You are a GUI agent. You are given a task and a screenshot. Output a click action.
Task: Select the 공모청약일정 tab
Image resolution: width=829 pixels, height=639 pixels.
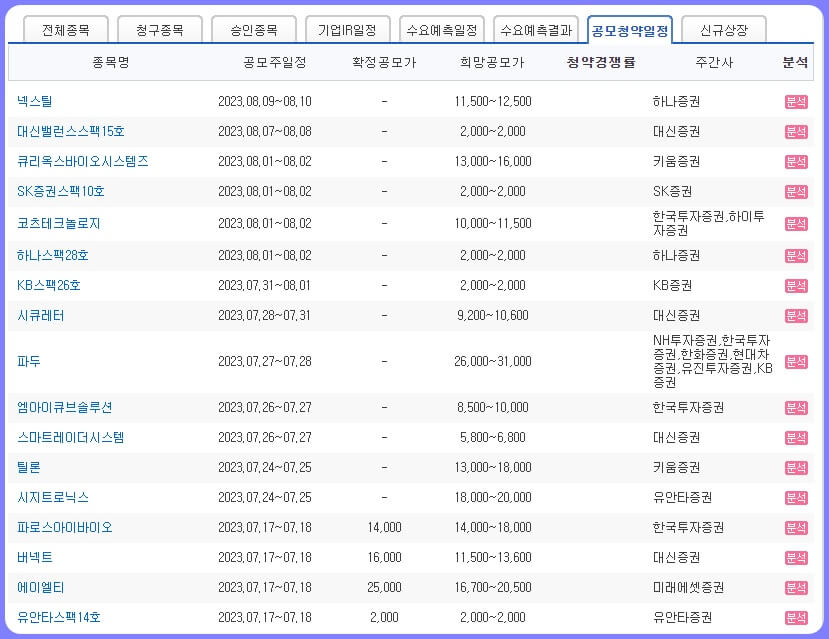(x=630, y=30)
